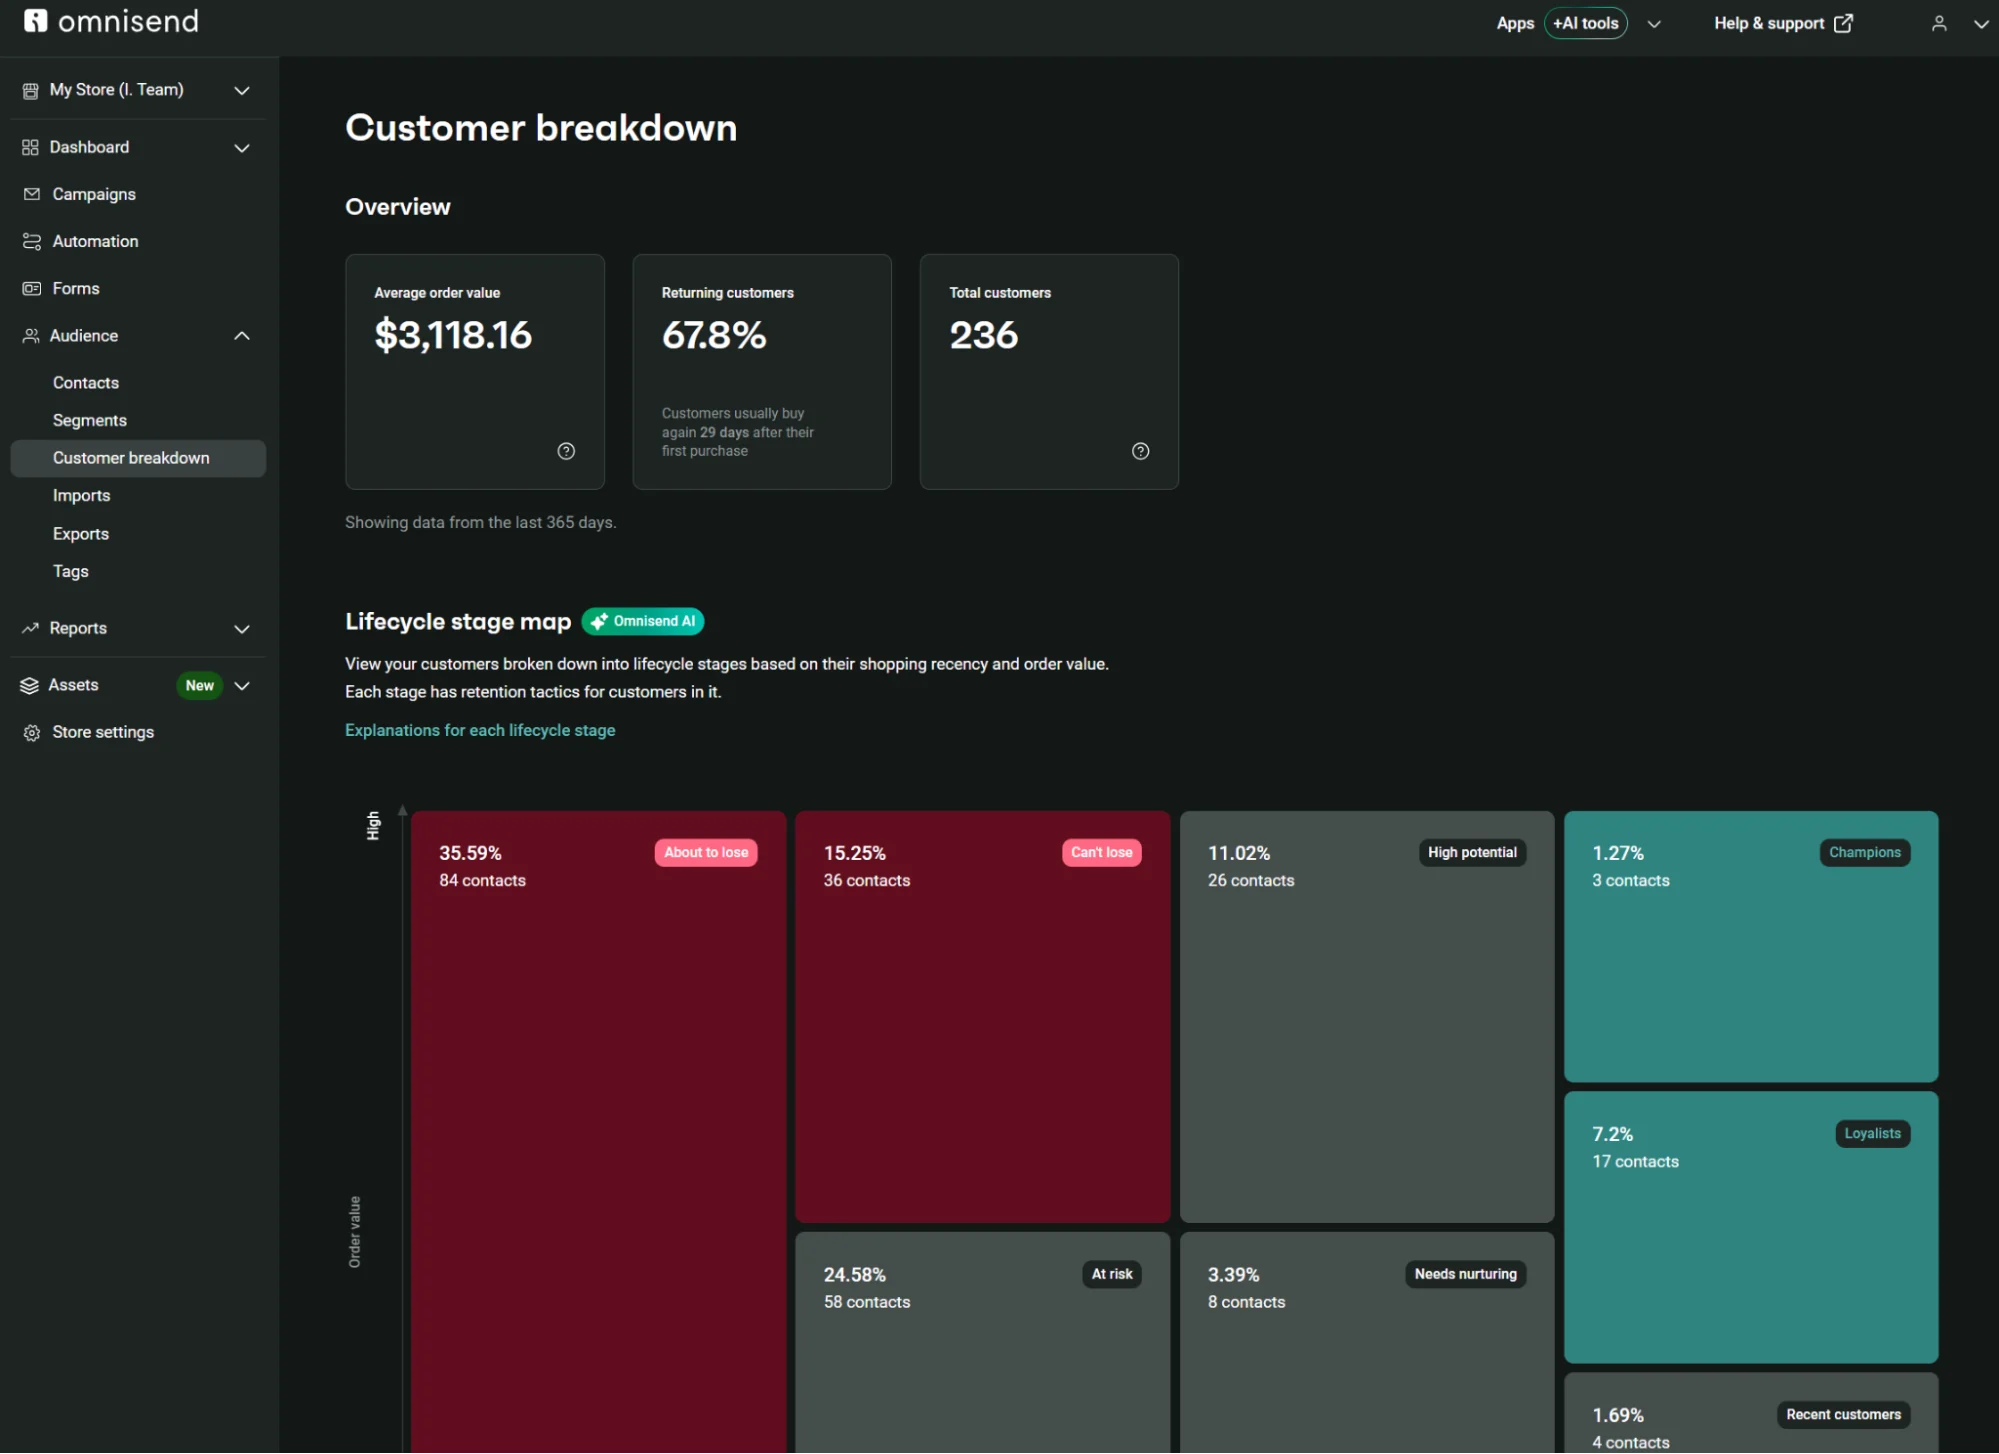Click the Audience people icon

pos(31,336)
